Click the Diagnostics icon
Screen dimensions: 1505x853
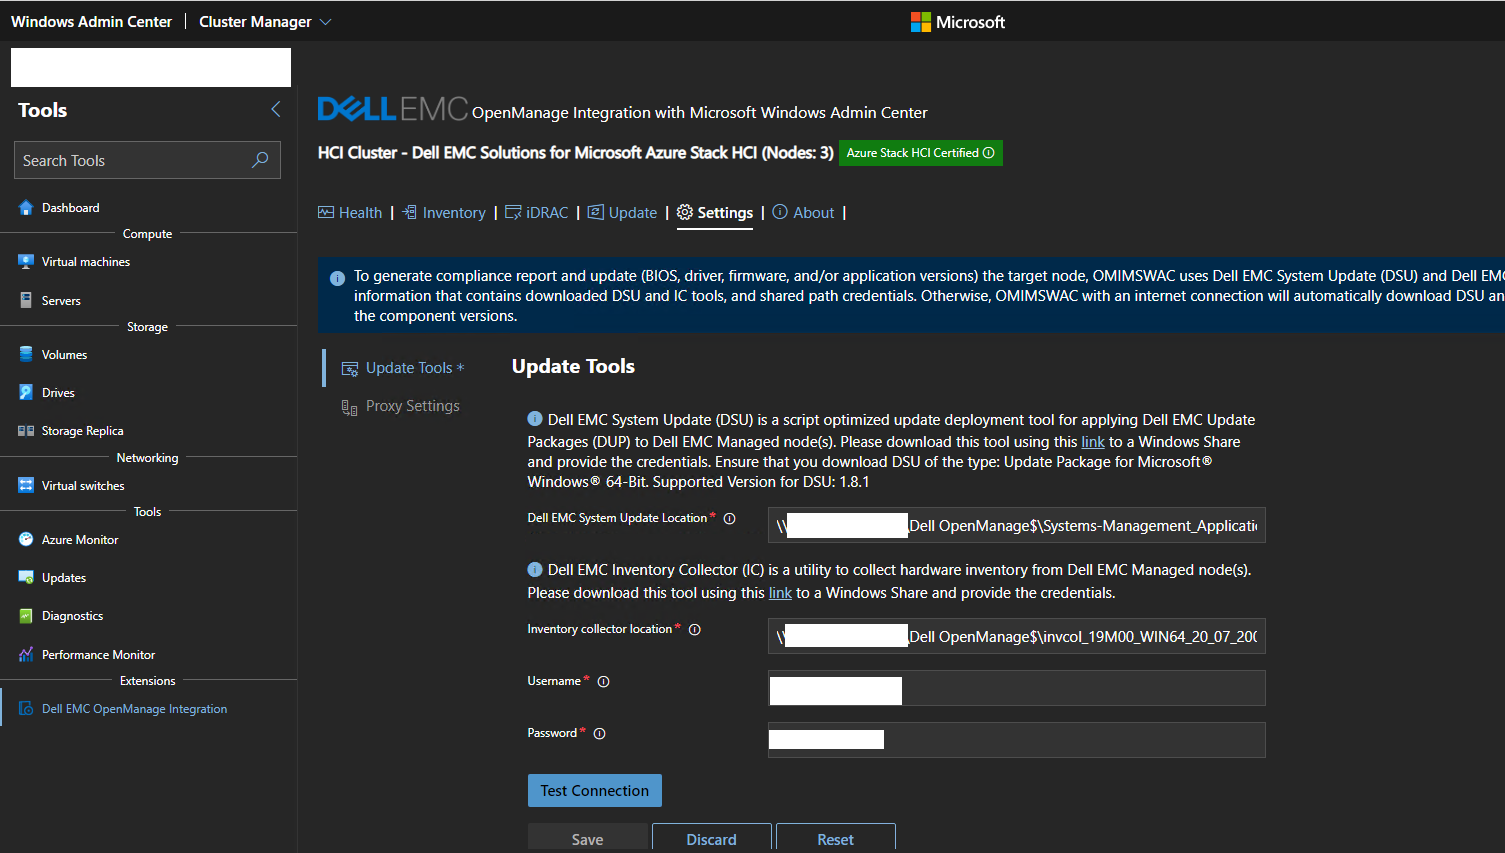click(26, 616)
